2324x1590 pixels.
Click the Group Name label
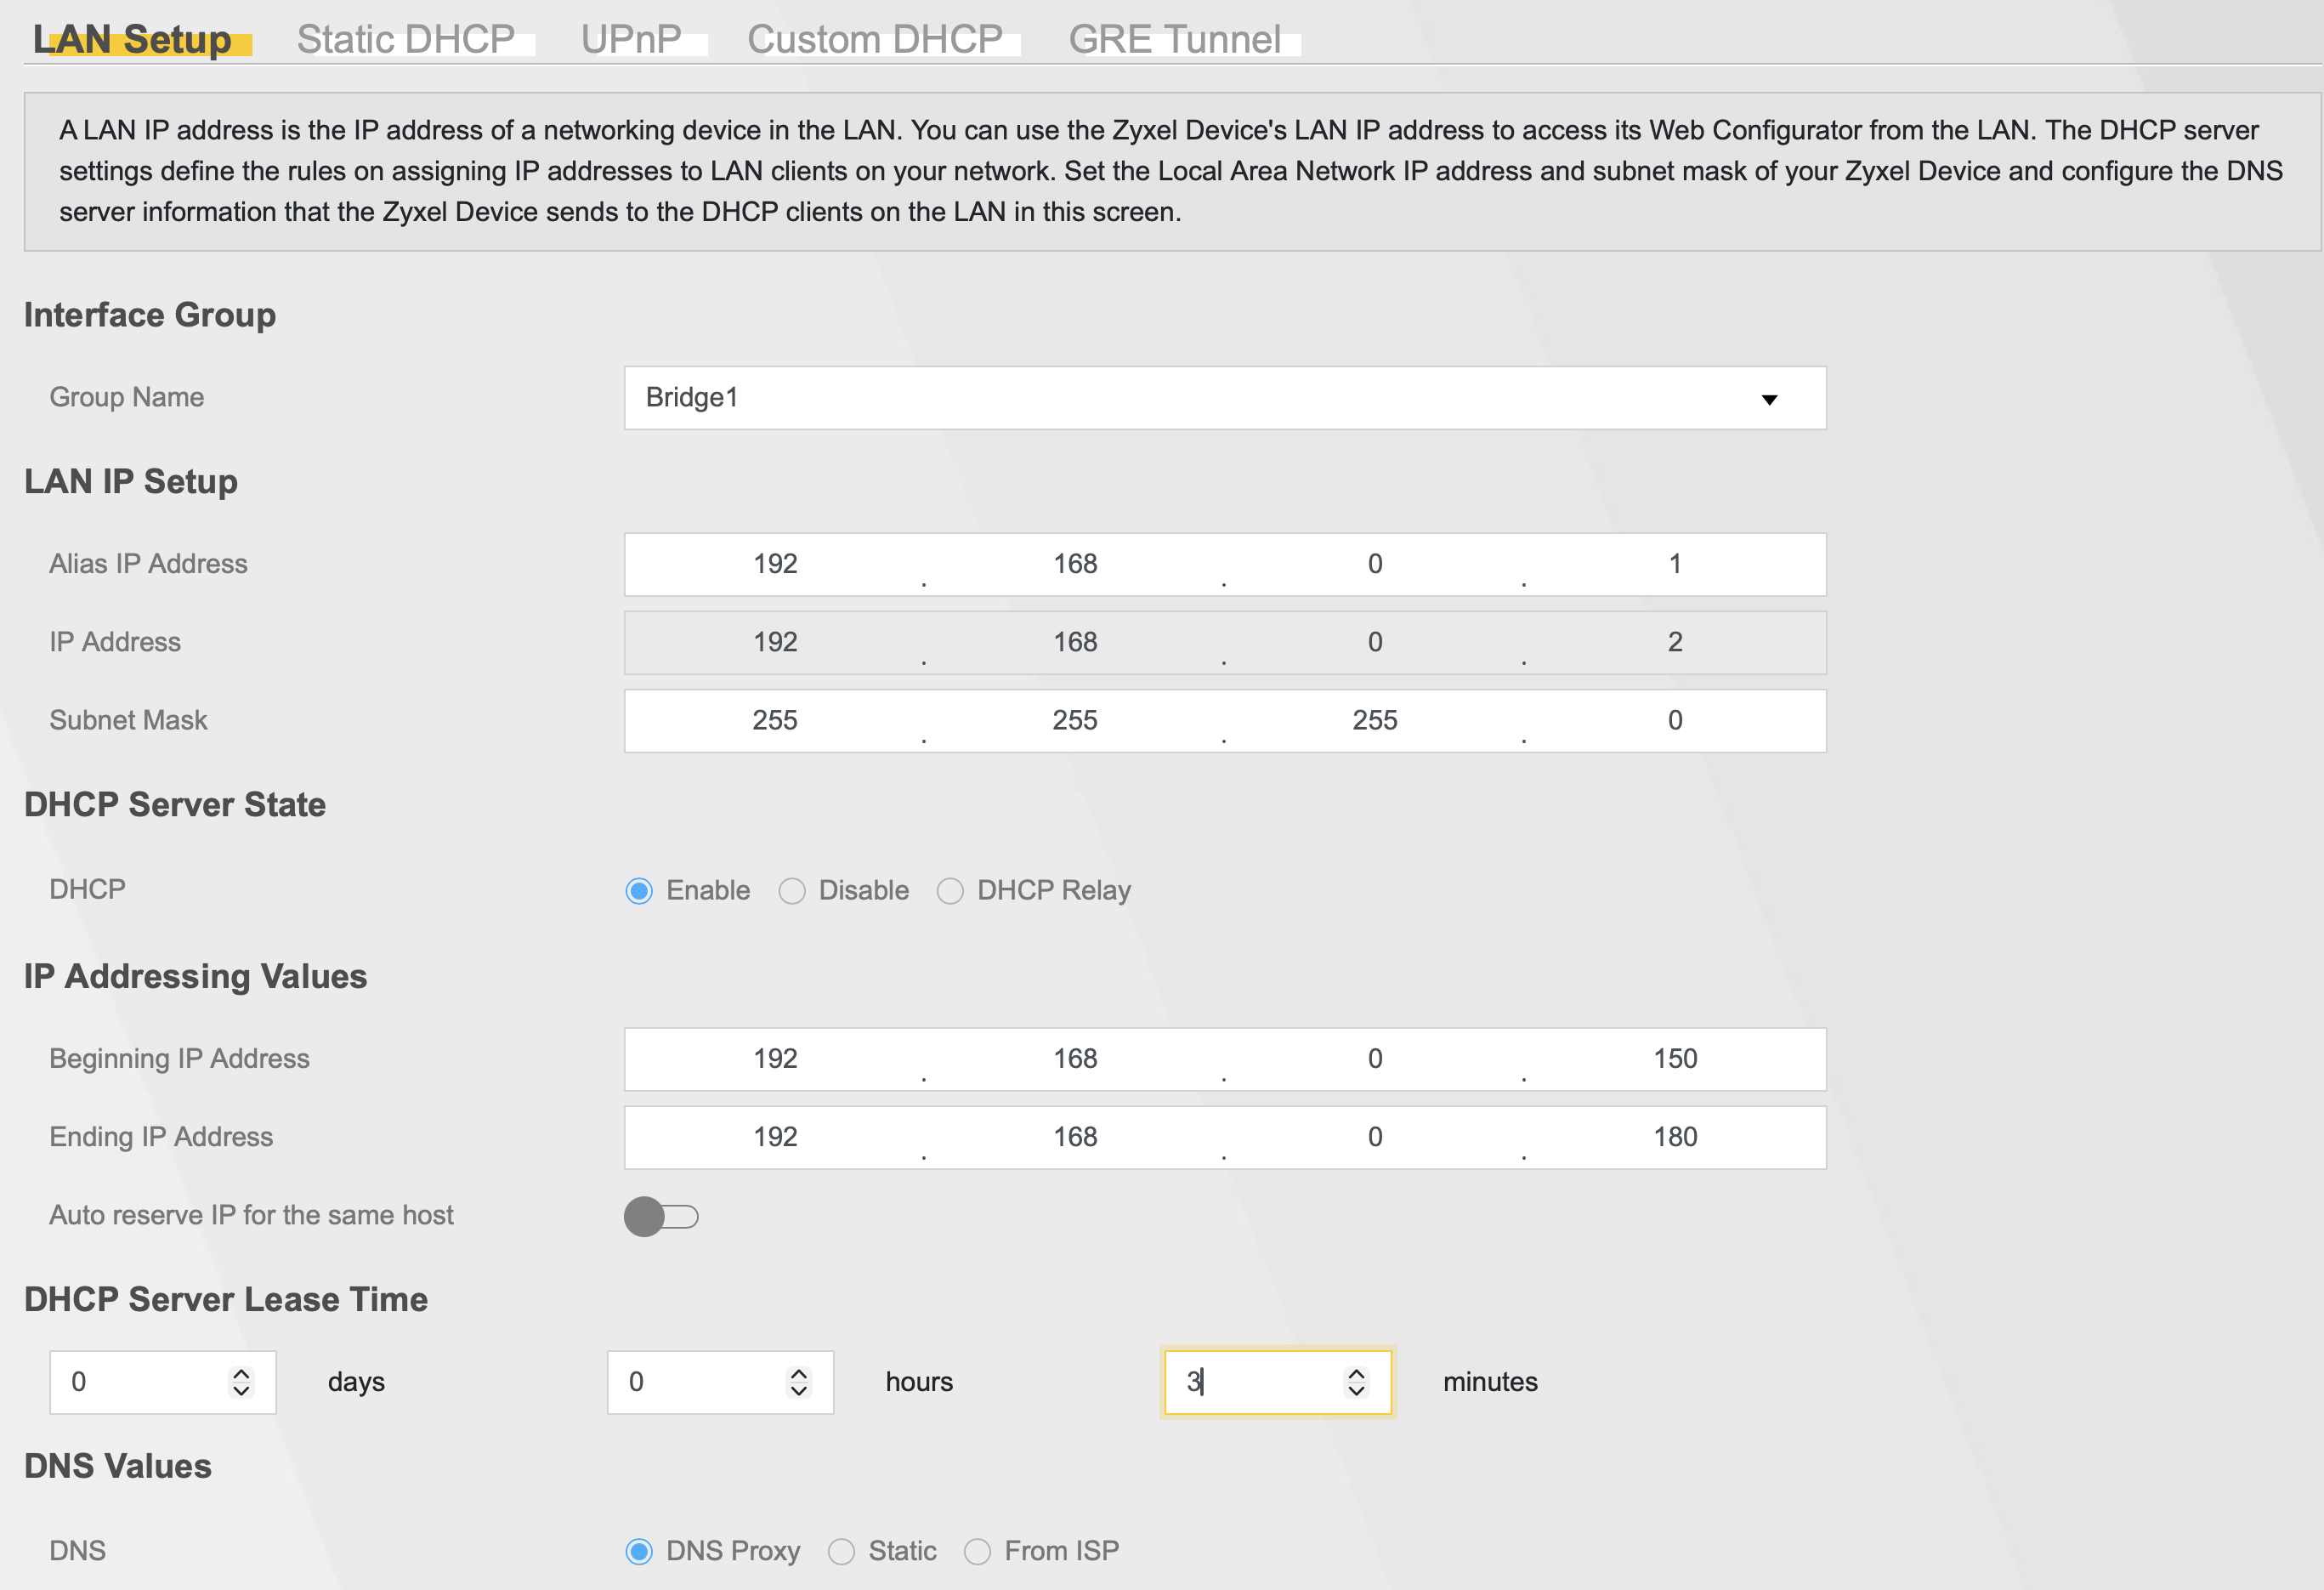click(x=127, y=397)
